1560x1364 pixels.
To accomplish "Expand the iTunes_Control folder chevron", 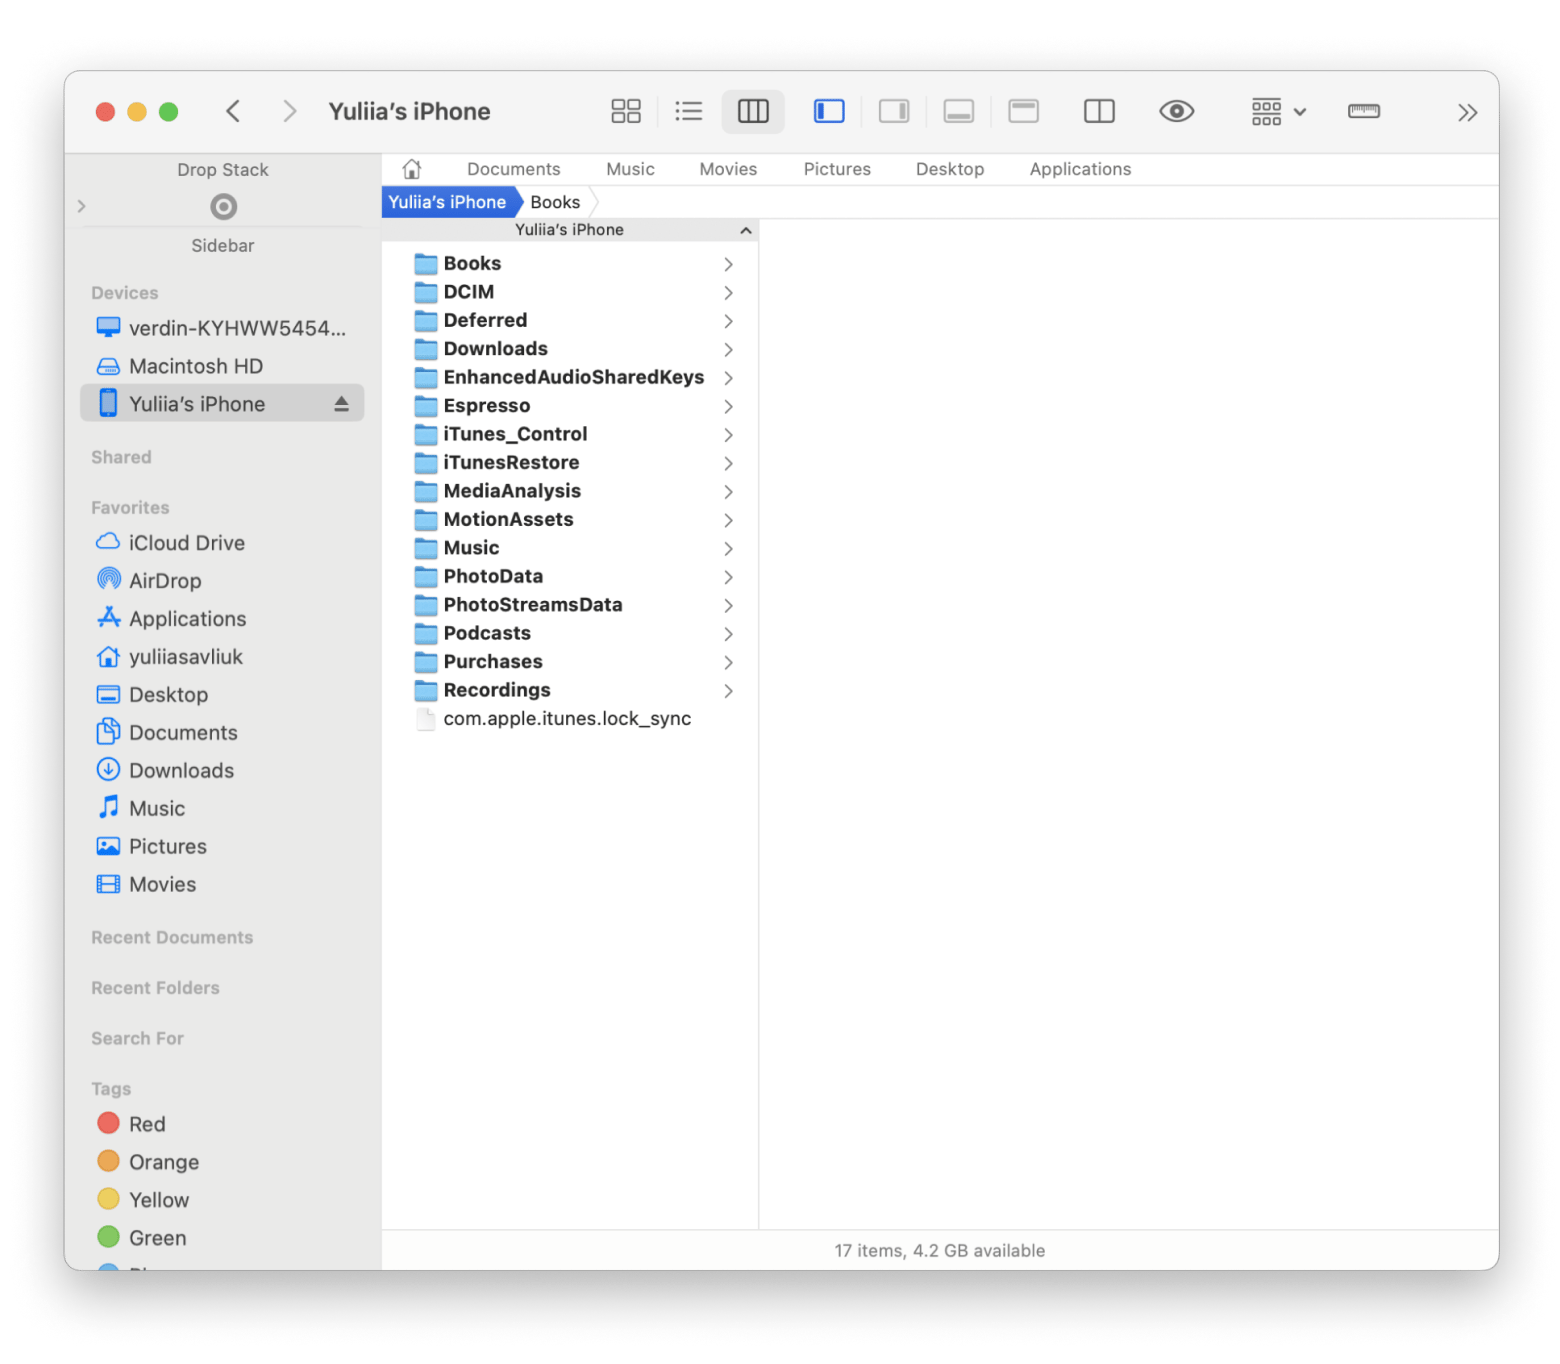I will click(728, 435).
